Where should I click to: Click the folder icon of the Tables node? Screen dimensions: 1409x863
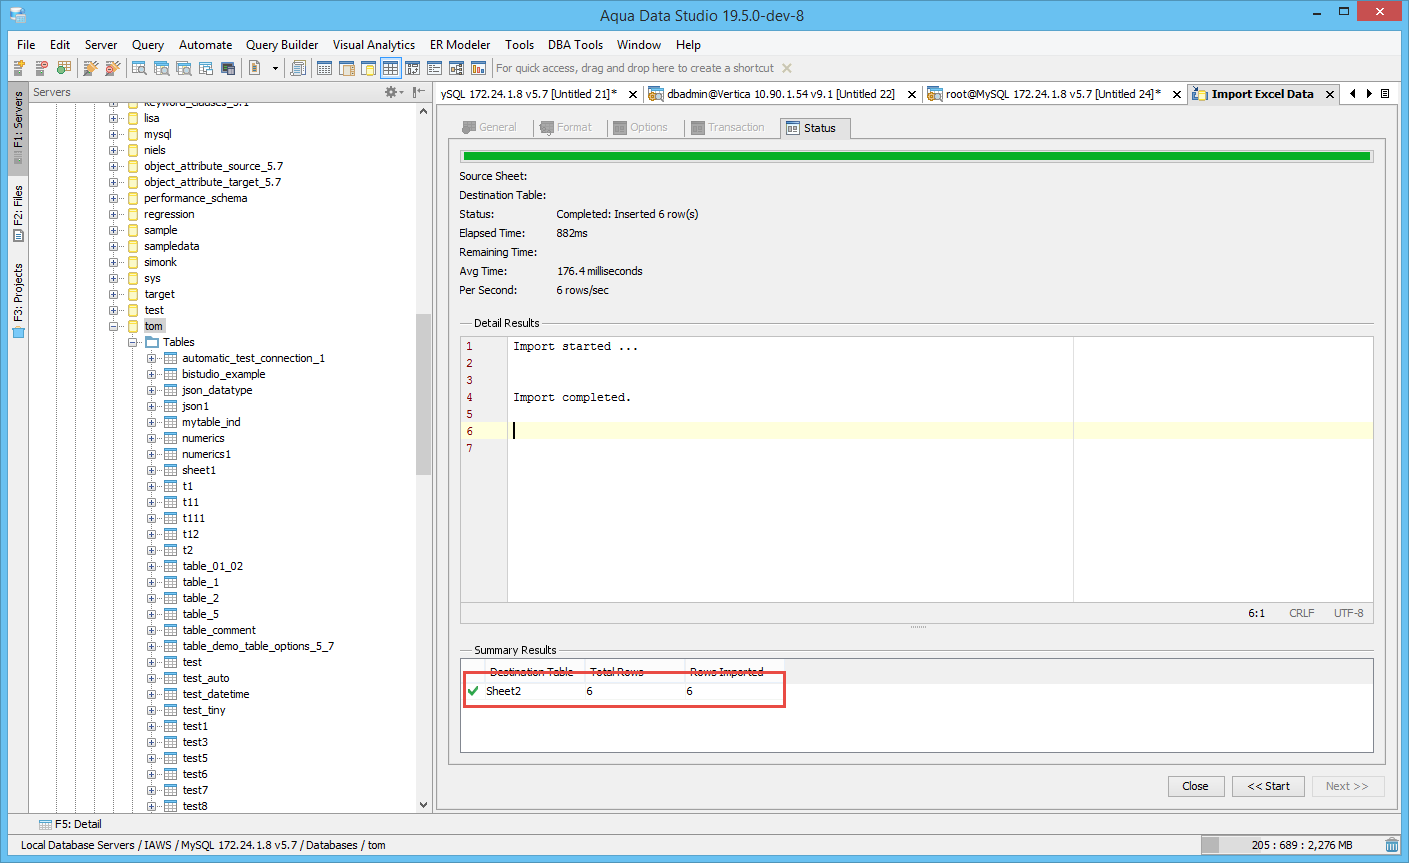[x=152, y=342]
